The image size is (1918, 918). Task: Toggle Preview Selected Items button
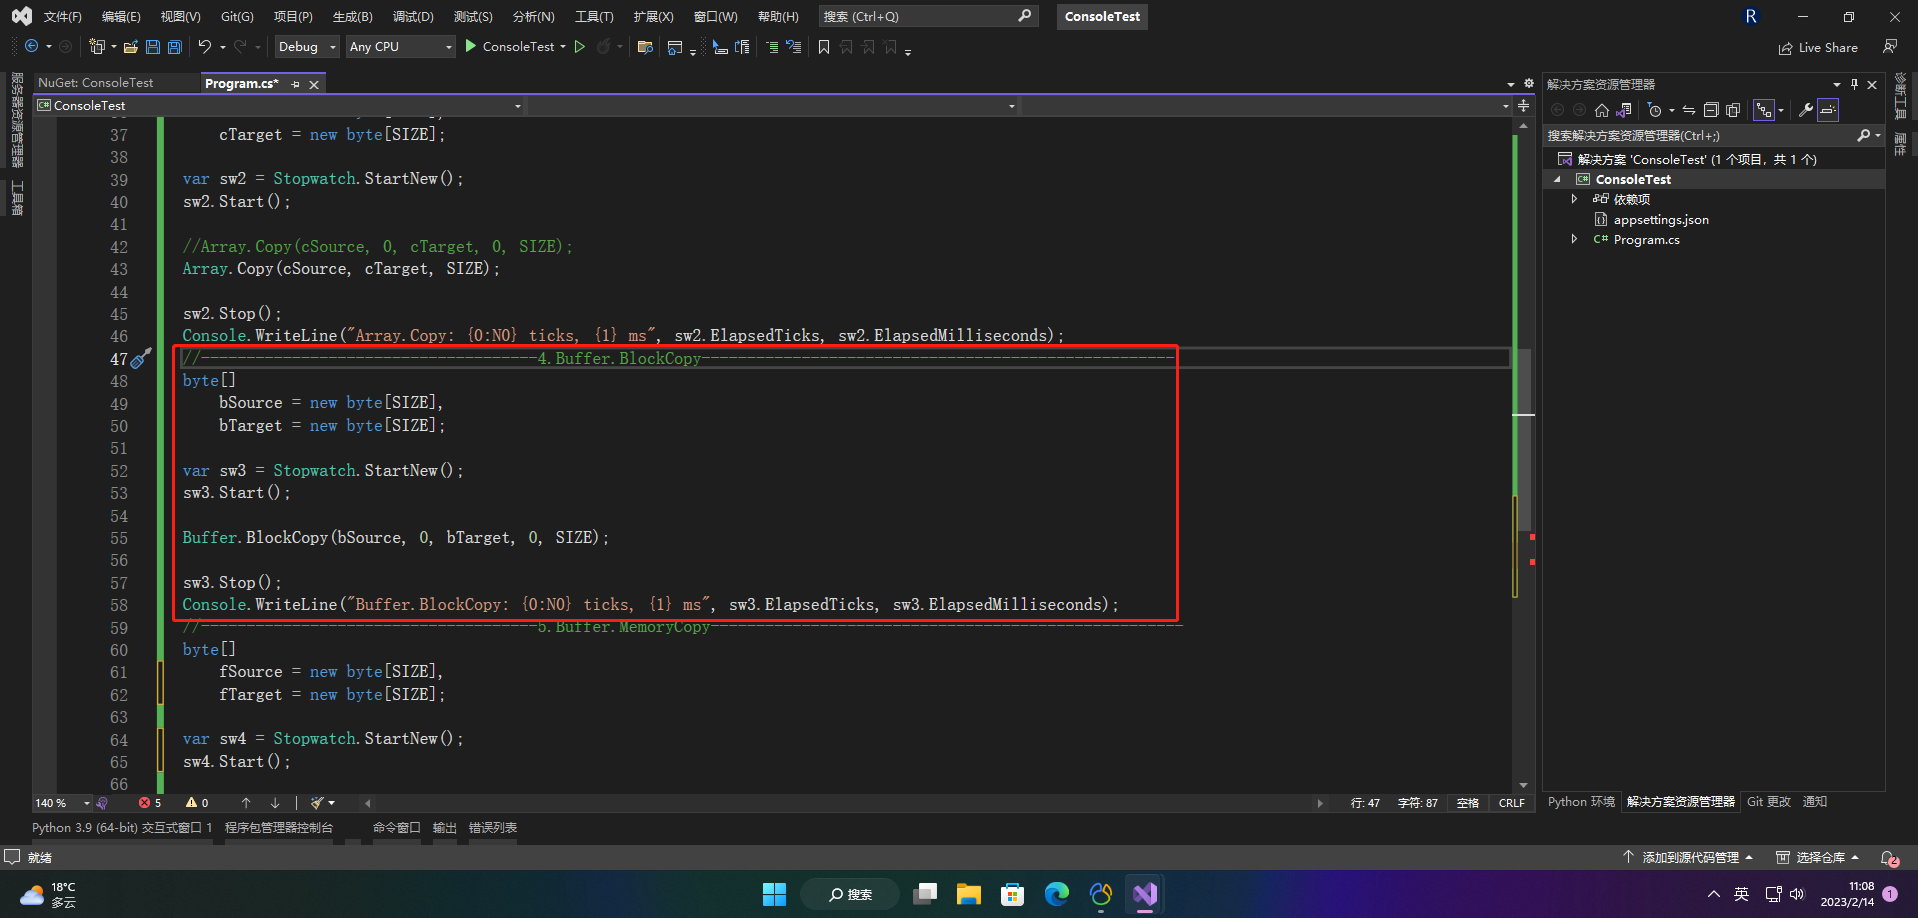click(1828, 110)
